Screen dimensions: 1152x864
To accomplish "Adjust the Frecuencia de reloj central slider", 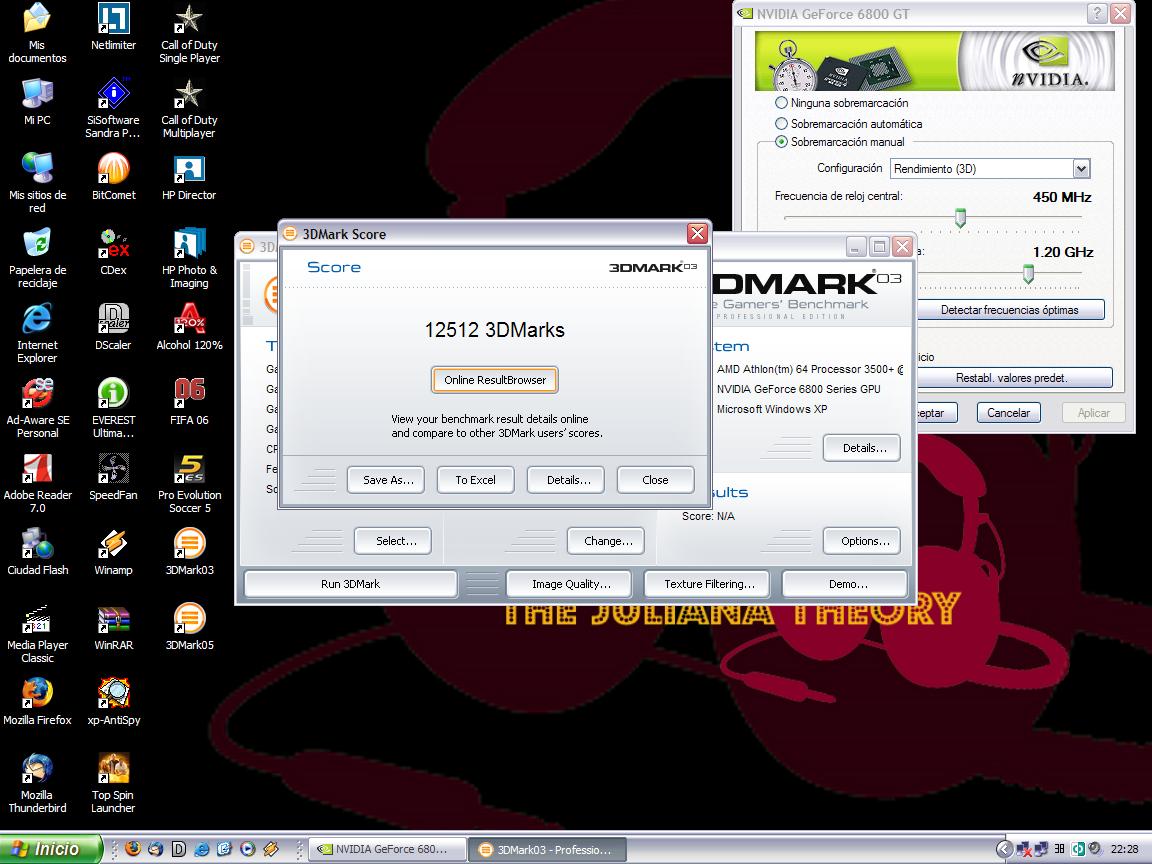I will [x=960, y=217].
